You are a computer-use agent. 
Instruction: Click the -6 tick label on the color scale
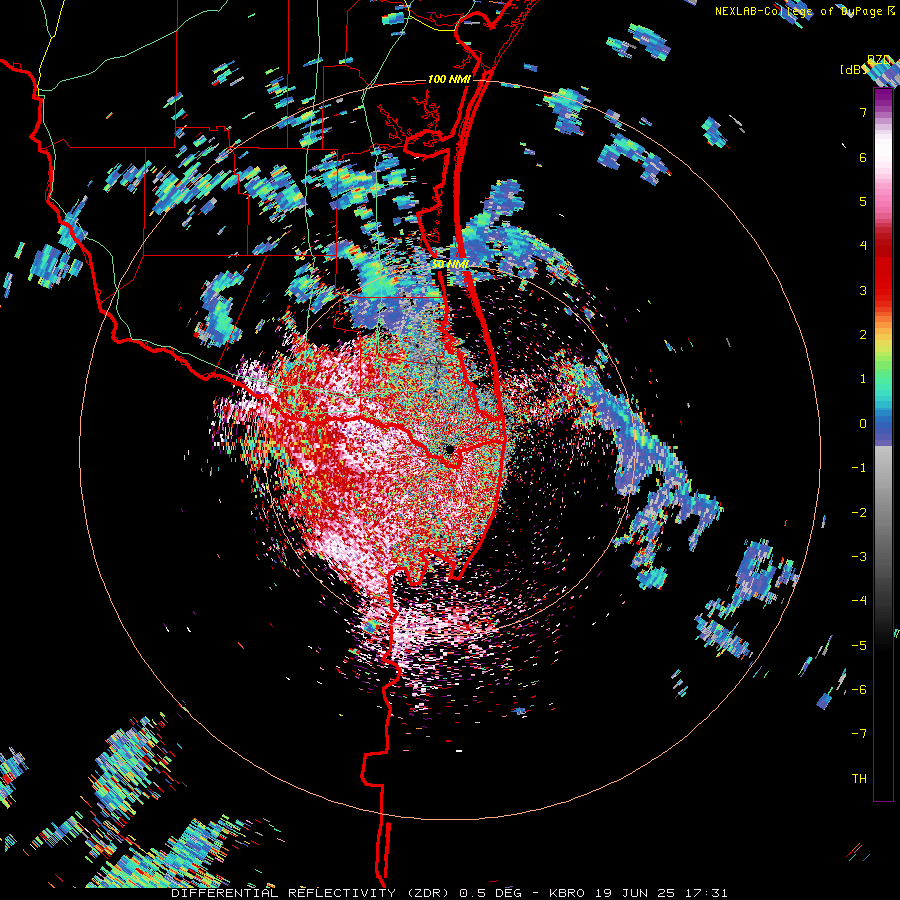coord(859,690)
